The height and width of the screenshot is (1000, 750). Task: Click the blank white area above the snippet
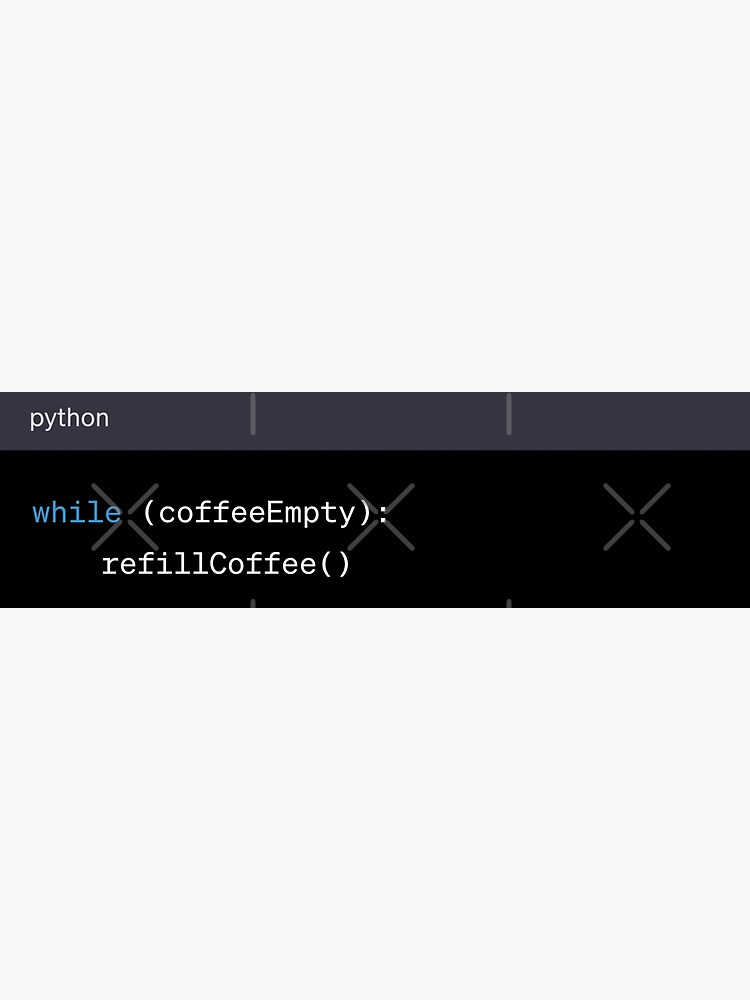[x=375, y=196]
